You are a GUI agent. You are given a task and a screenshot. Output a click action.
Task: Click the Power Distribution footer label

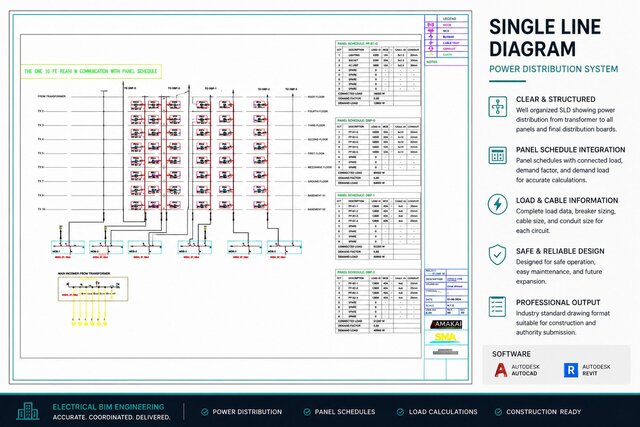[x=247, y=412]
